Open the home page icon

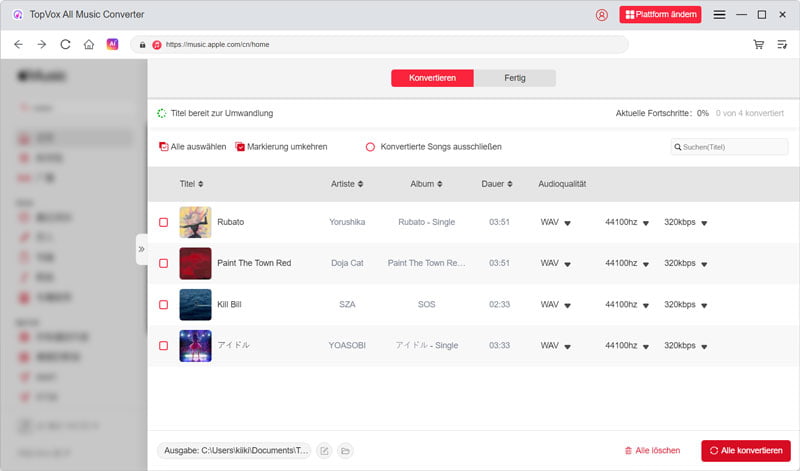coord(89,44)
